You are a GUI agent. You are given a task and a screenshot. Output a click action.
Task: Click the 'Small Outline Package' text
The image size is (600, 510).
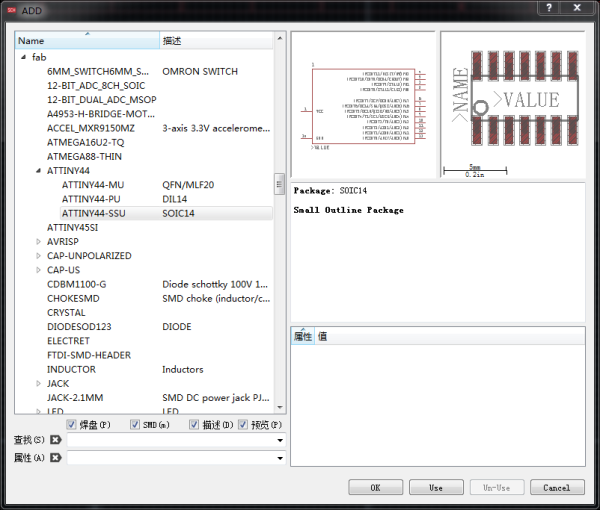[348, 210]
